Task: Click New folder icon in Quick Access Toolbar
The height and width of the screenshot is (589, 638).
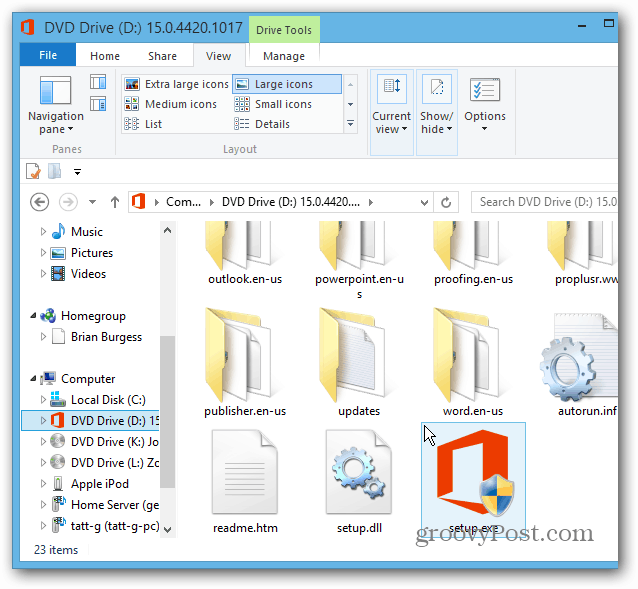Action: coord(55,171)
